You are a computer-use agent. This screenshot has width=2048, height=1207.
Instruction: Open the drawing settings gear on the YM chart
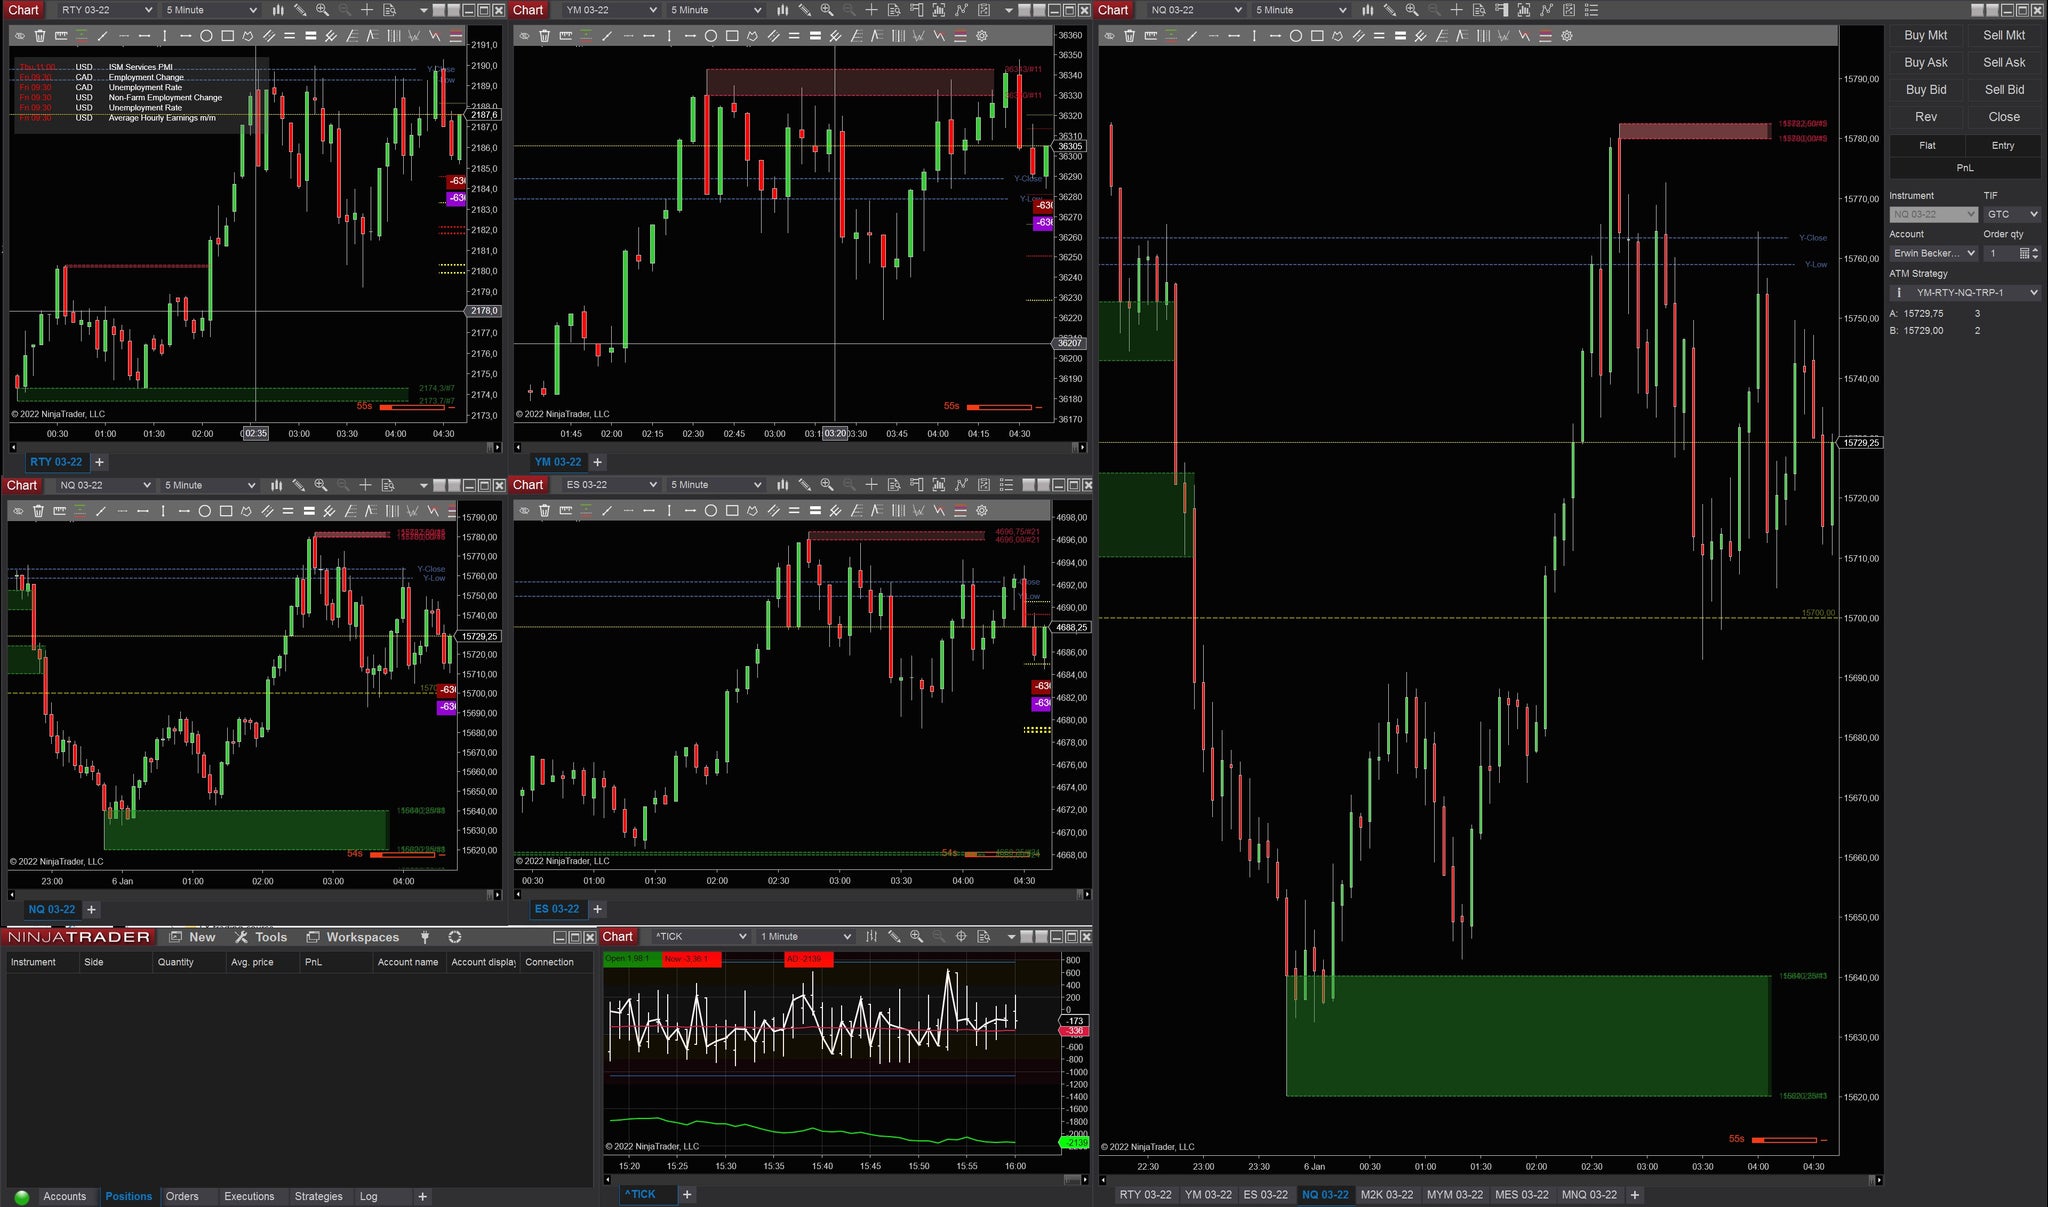[982, 36]
